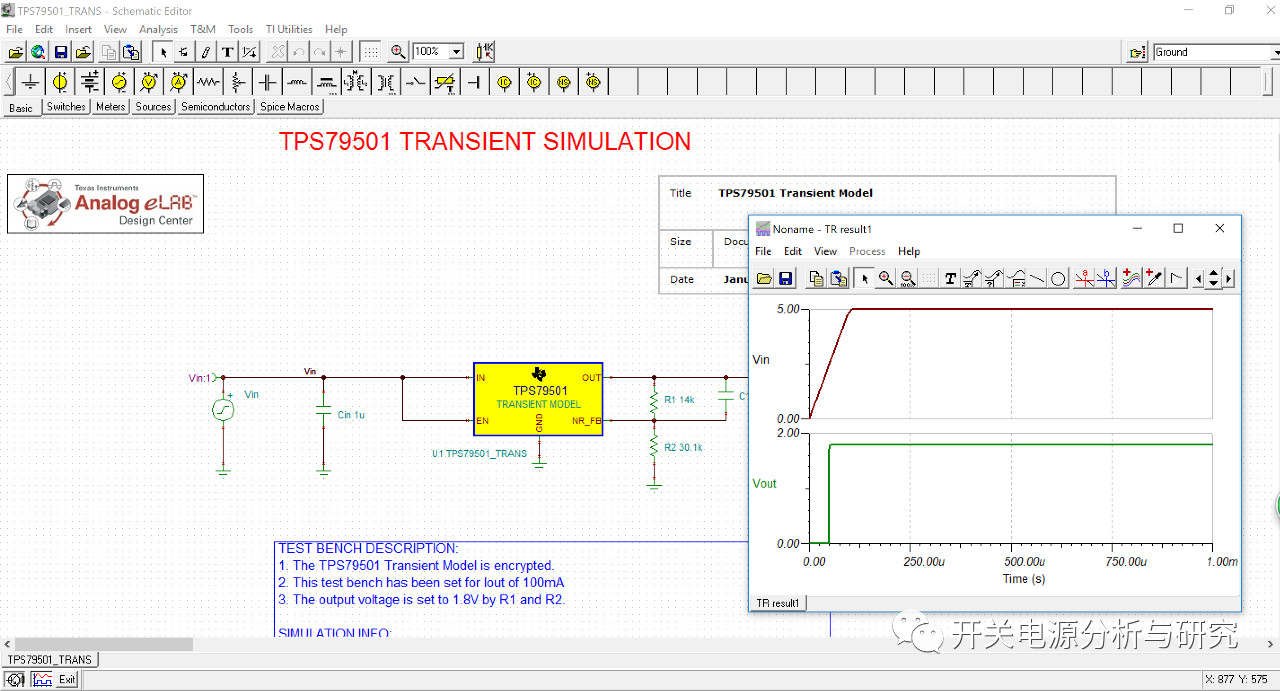Save the schematic with the floppy disk icon
The width and height of the screenshot is (1280, 691).
pos(61,52)
